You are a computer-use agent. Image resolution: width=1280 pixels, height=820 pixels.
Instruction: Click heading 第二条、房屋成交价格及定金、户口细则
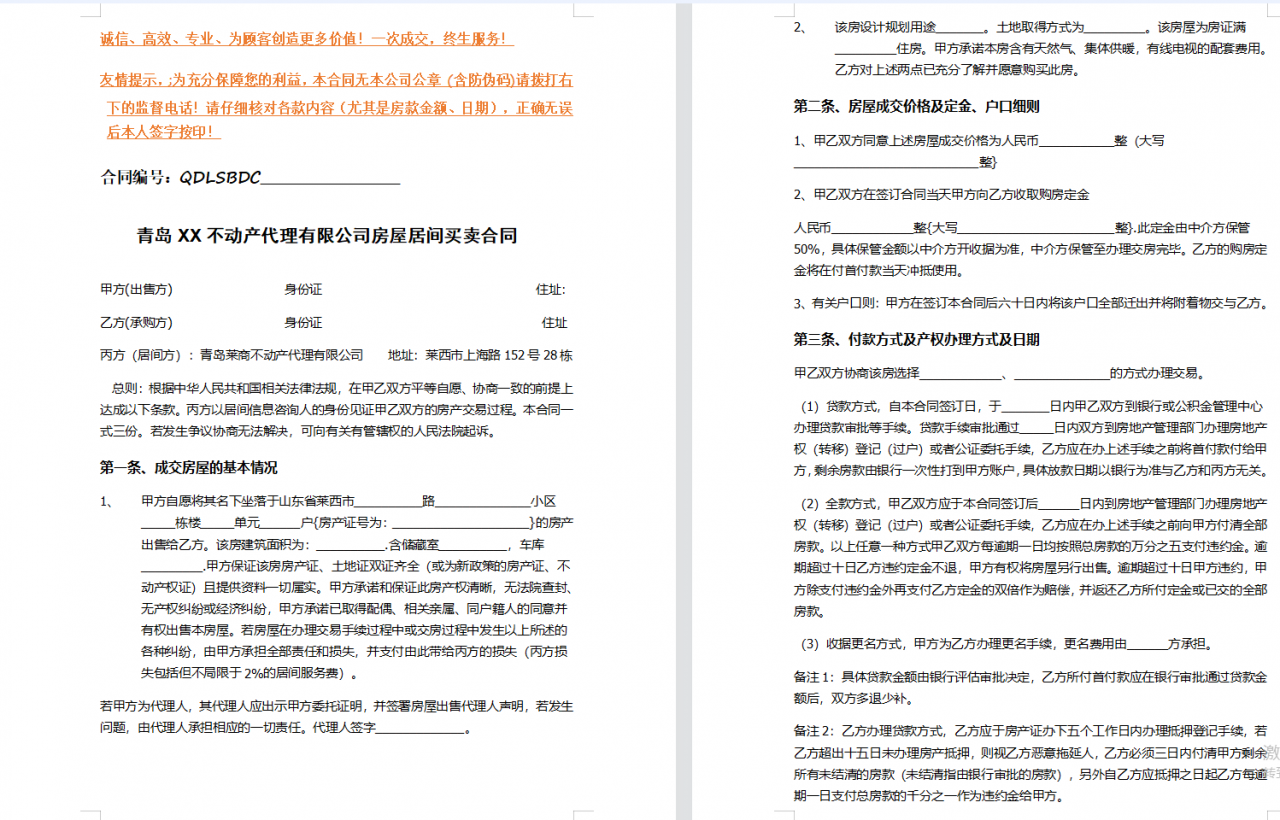[x=917, y=106]
